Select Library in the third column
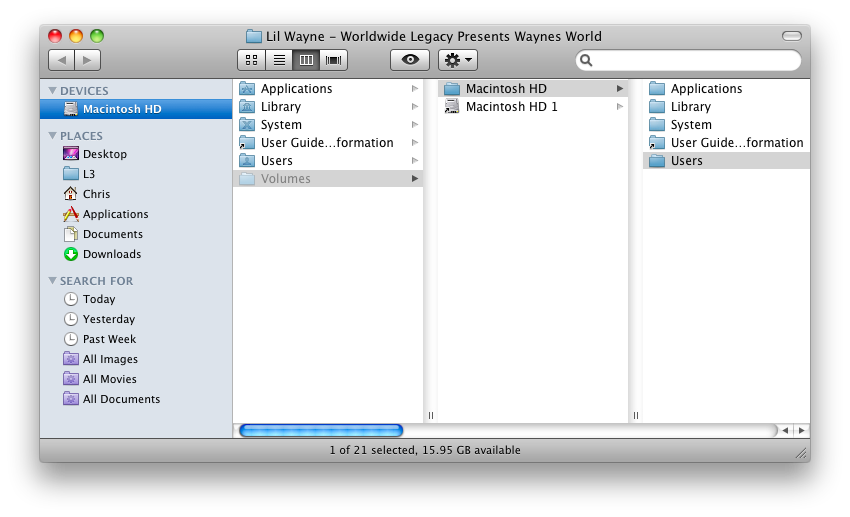The height and width of the screenshot is (517, 850). point(726,107)
